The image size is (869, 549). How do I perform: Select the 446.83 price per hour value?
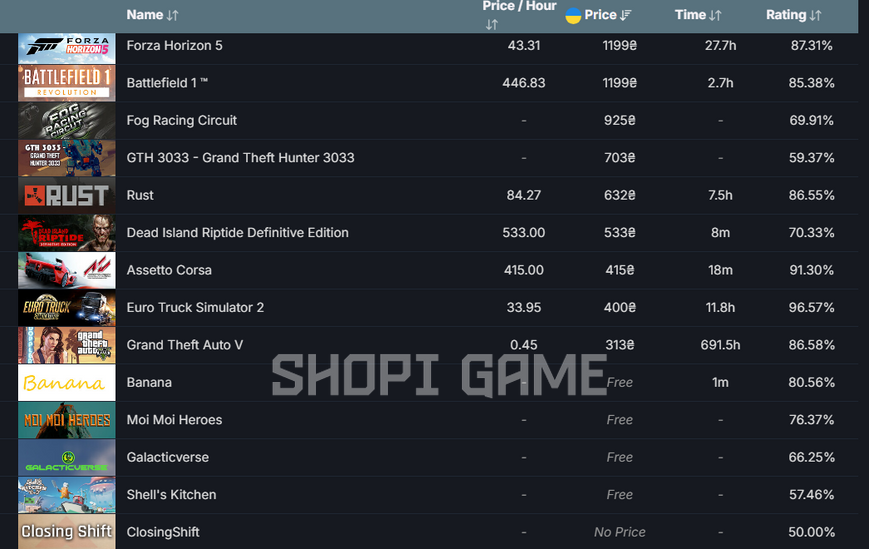pyautogui.click(x=524, y=83)
